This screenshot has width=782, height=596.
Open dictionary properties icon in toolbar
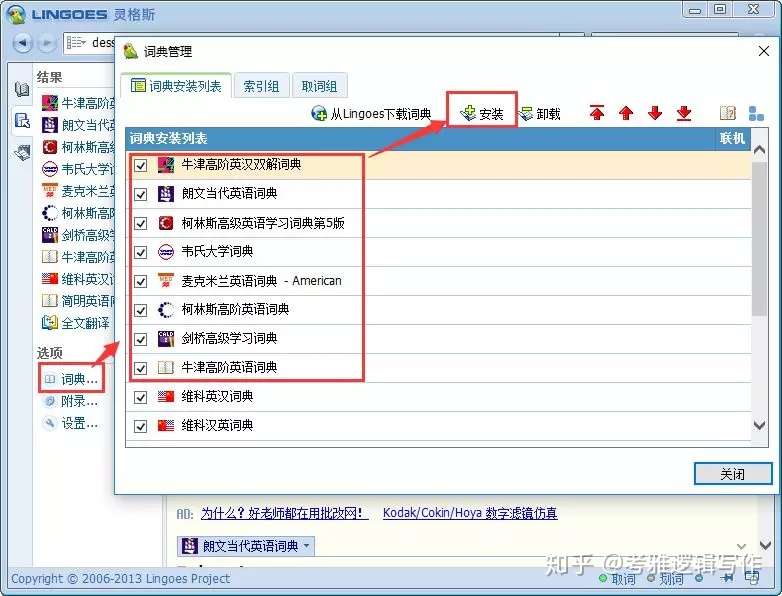tap(728, 113)
